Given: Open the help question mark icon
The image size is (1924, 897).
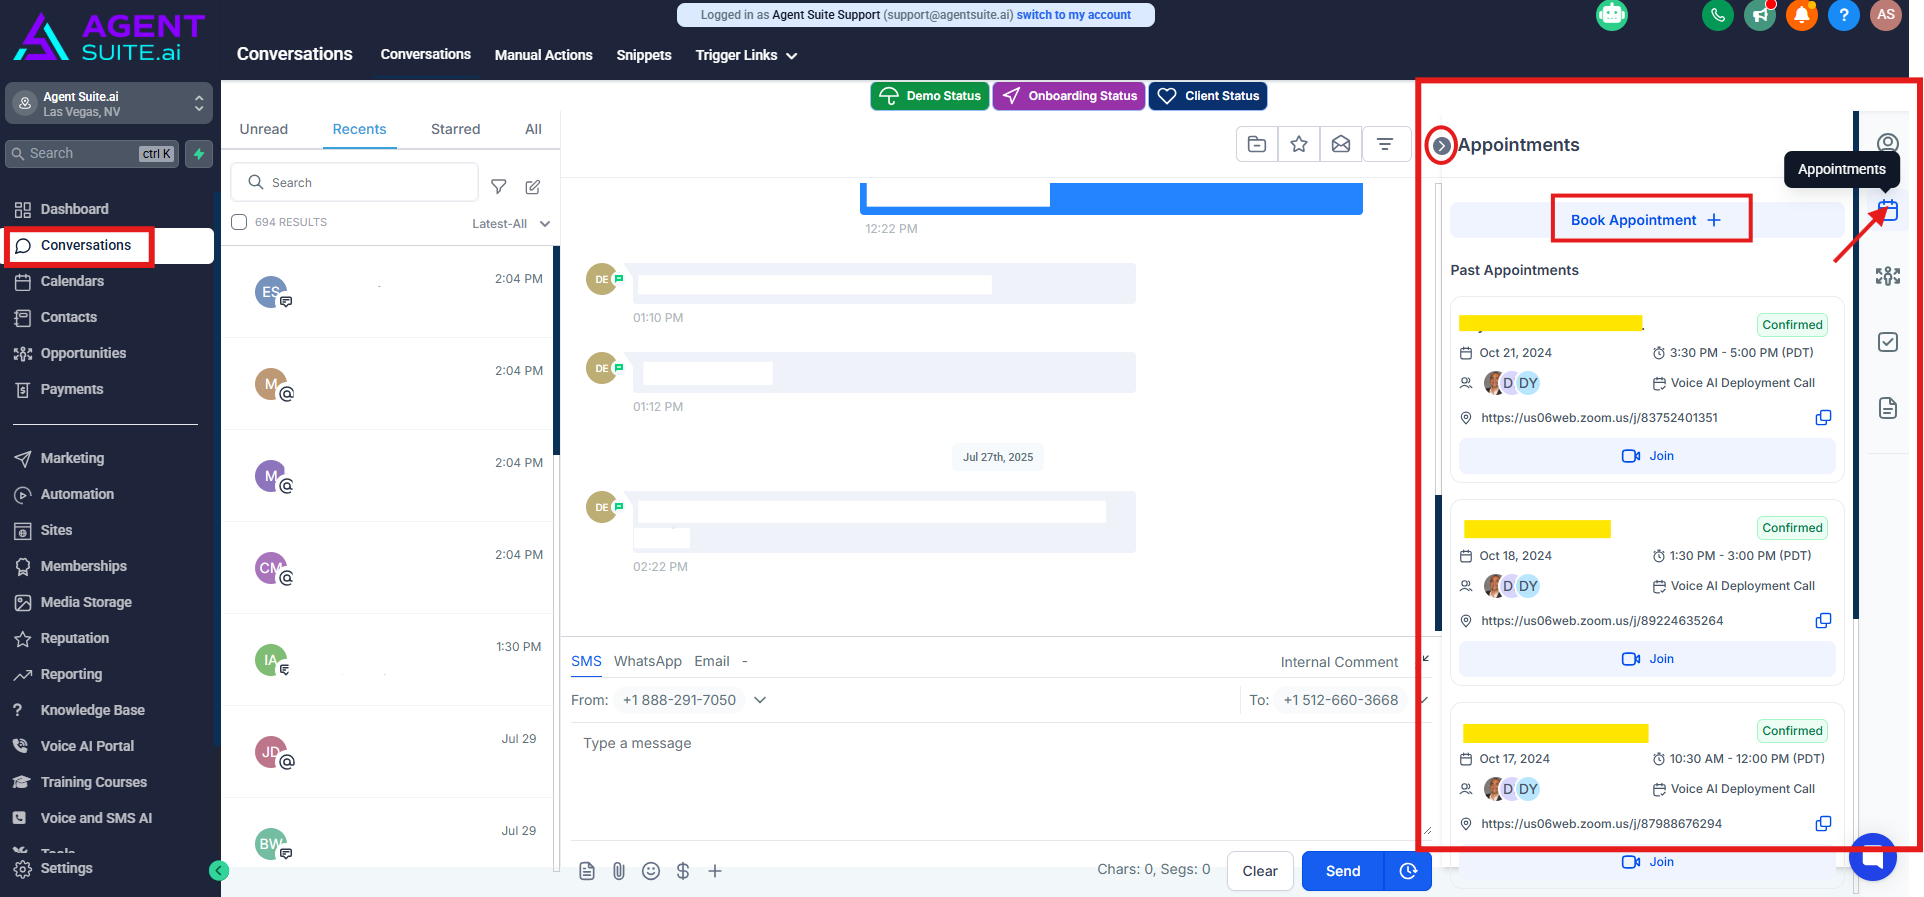Looking at the screenshot, I should [x=1843, y=15].
